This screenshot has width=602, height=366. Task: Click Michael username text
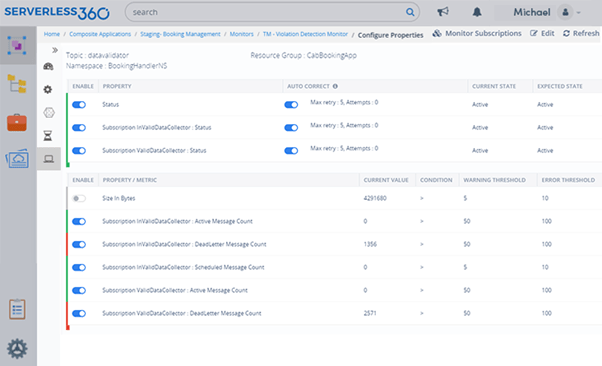click(x=532, y=12)
